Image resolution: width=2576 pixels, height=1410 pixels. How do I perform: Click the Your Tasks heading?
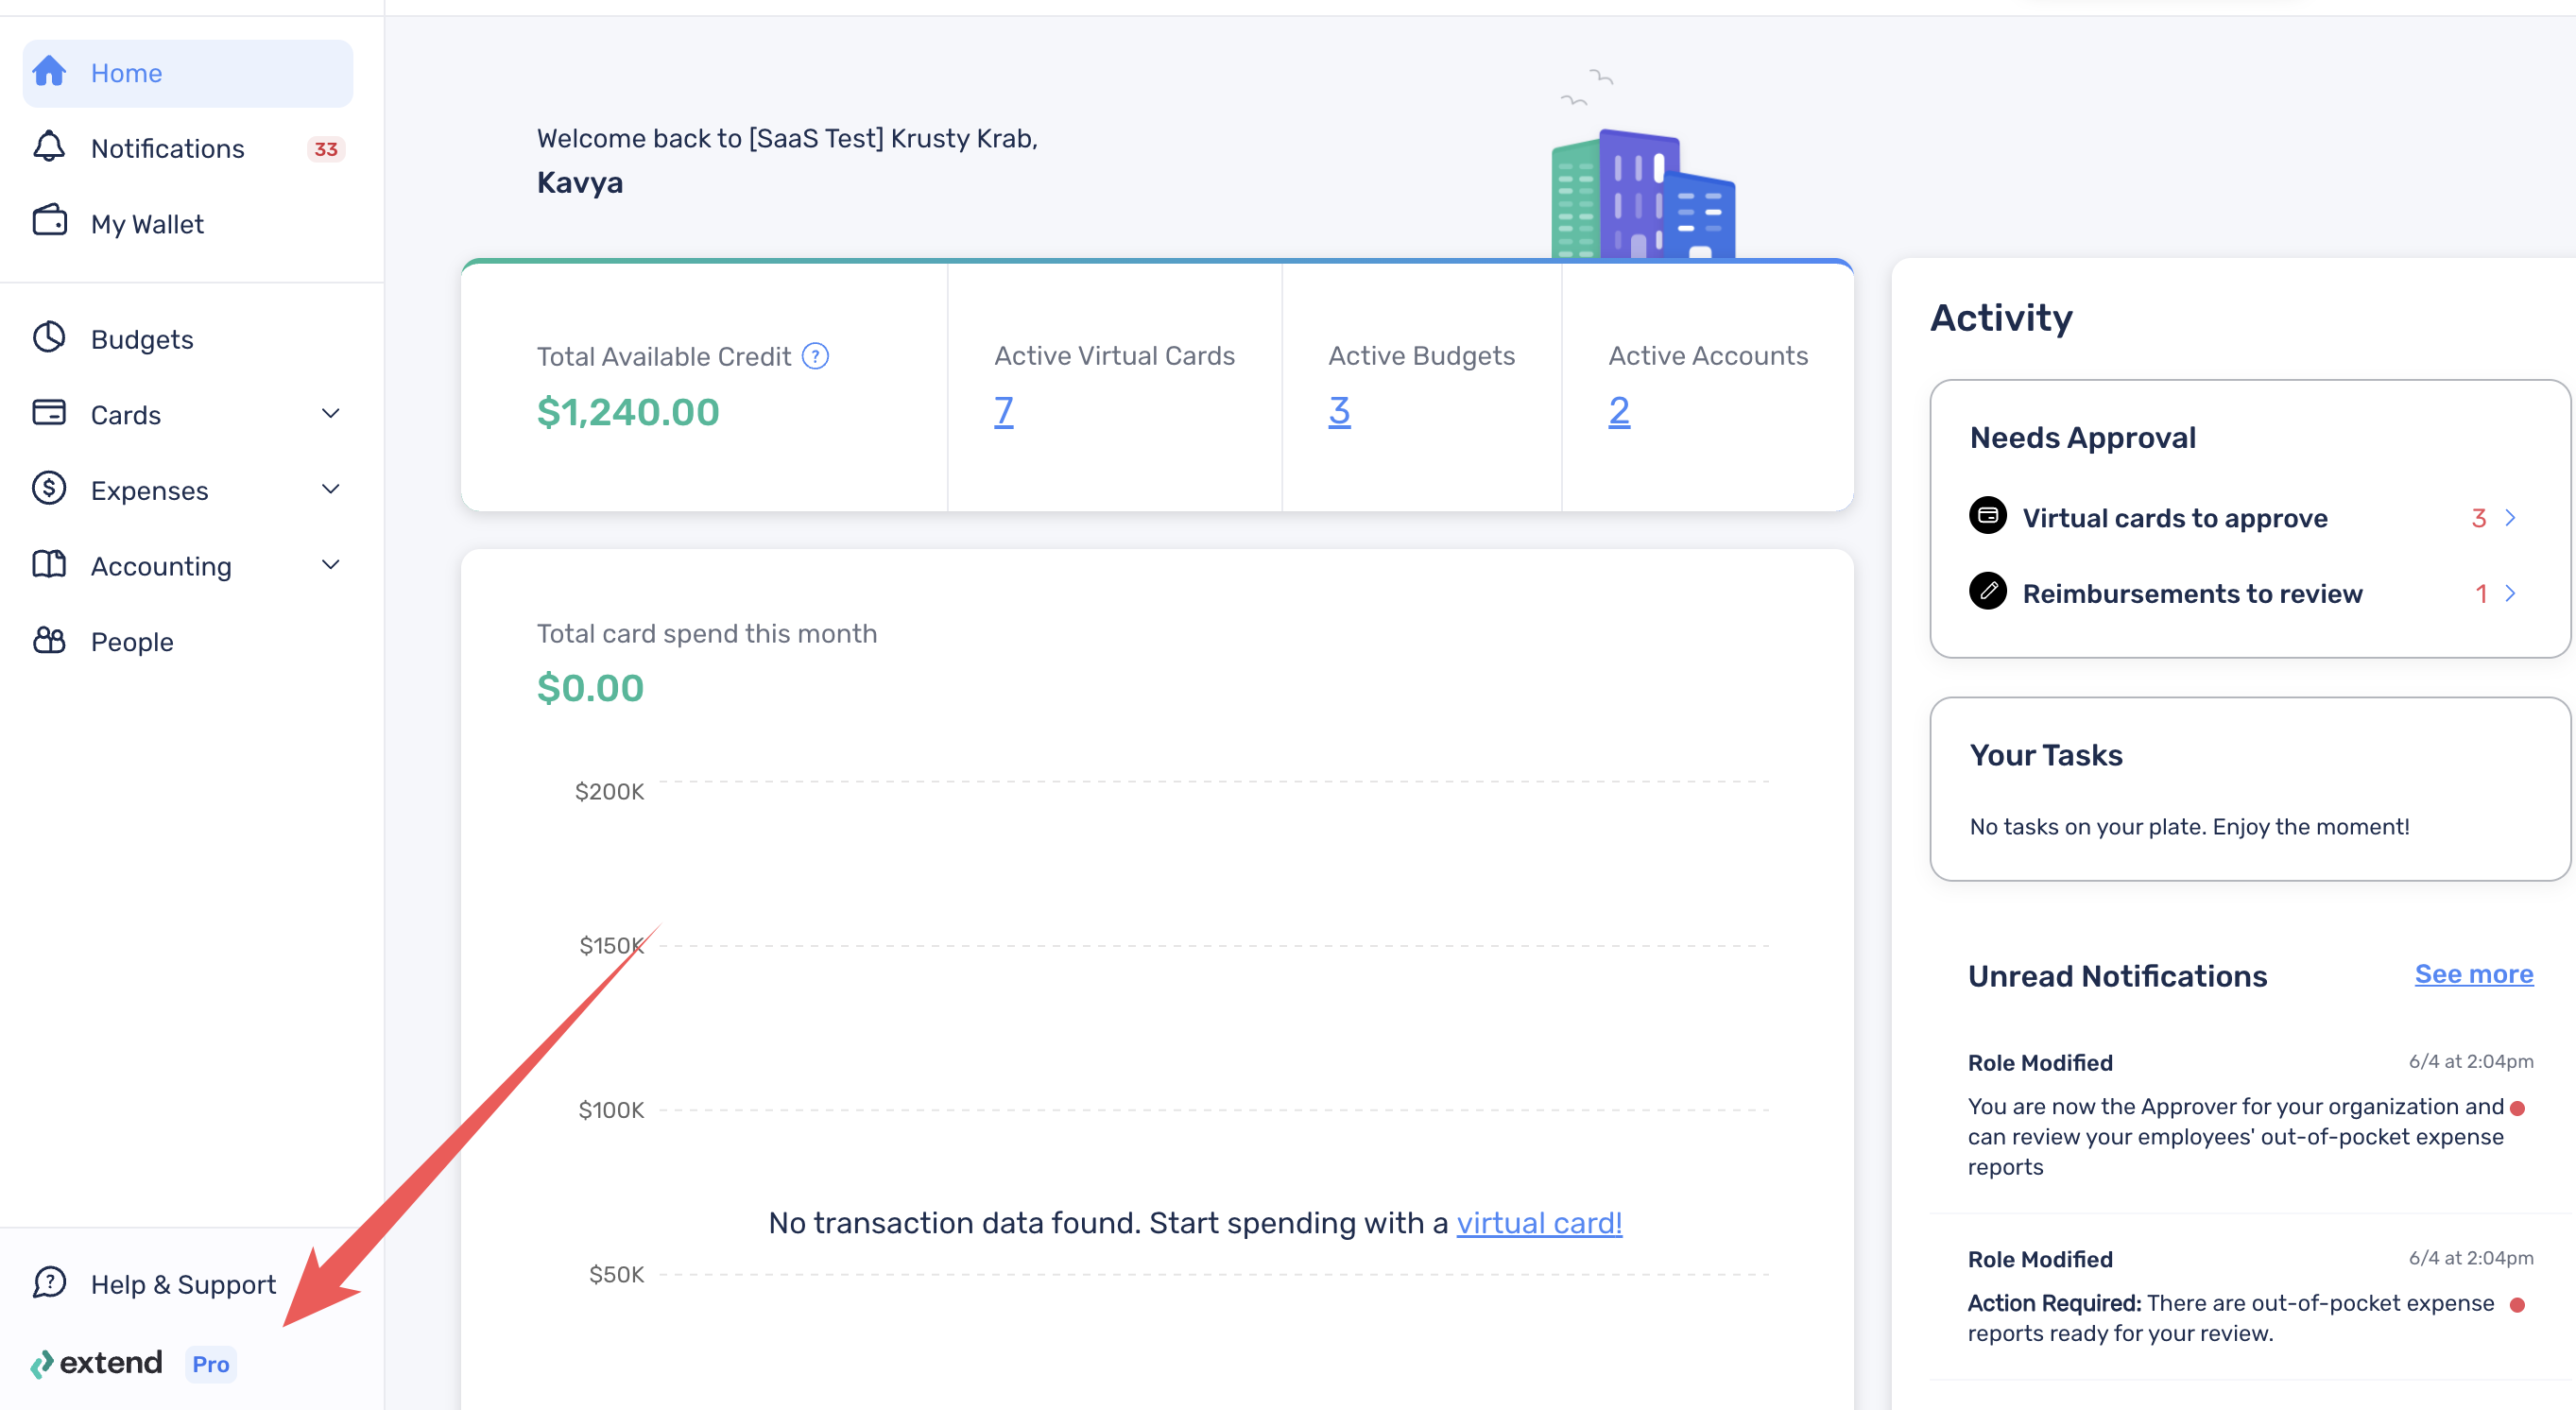(2045, 754)
